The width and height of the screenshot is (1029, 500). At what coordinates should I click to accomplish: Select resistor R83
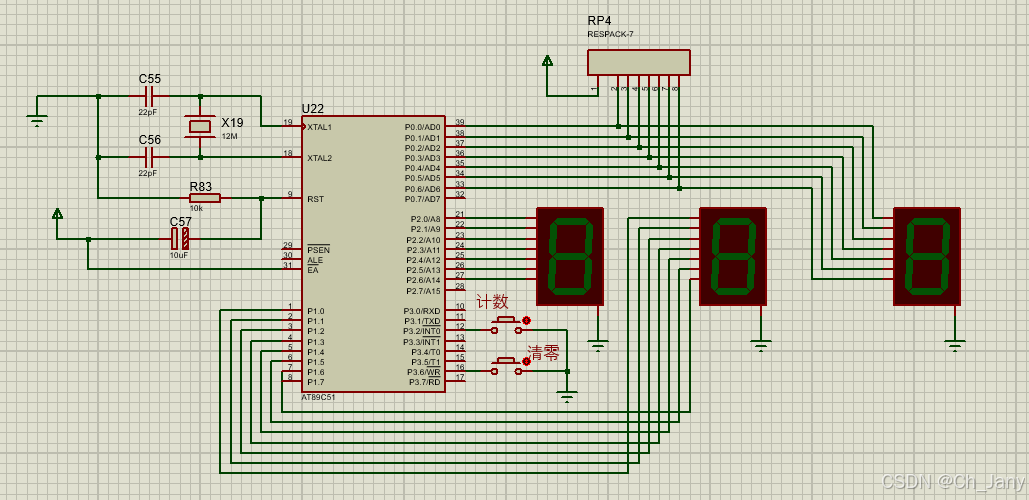click(205, 198)
